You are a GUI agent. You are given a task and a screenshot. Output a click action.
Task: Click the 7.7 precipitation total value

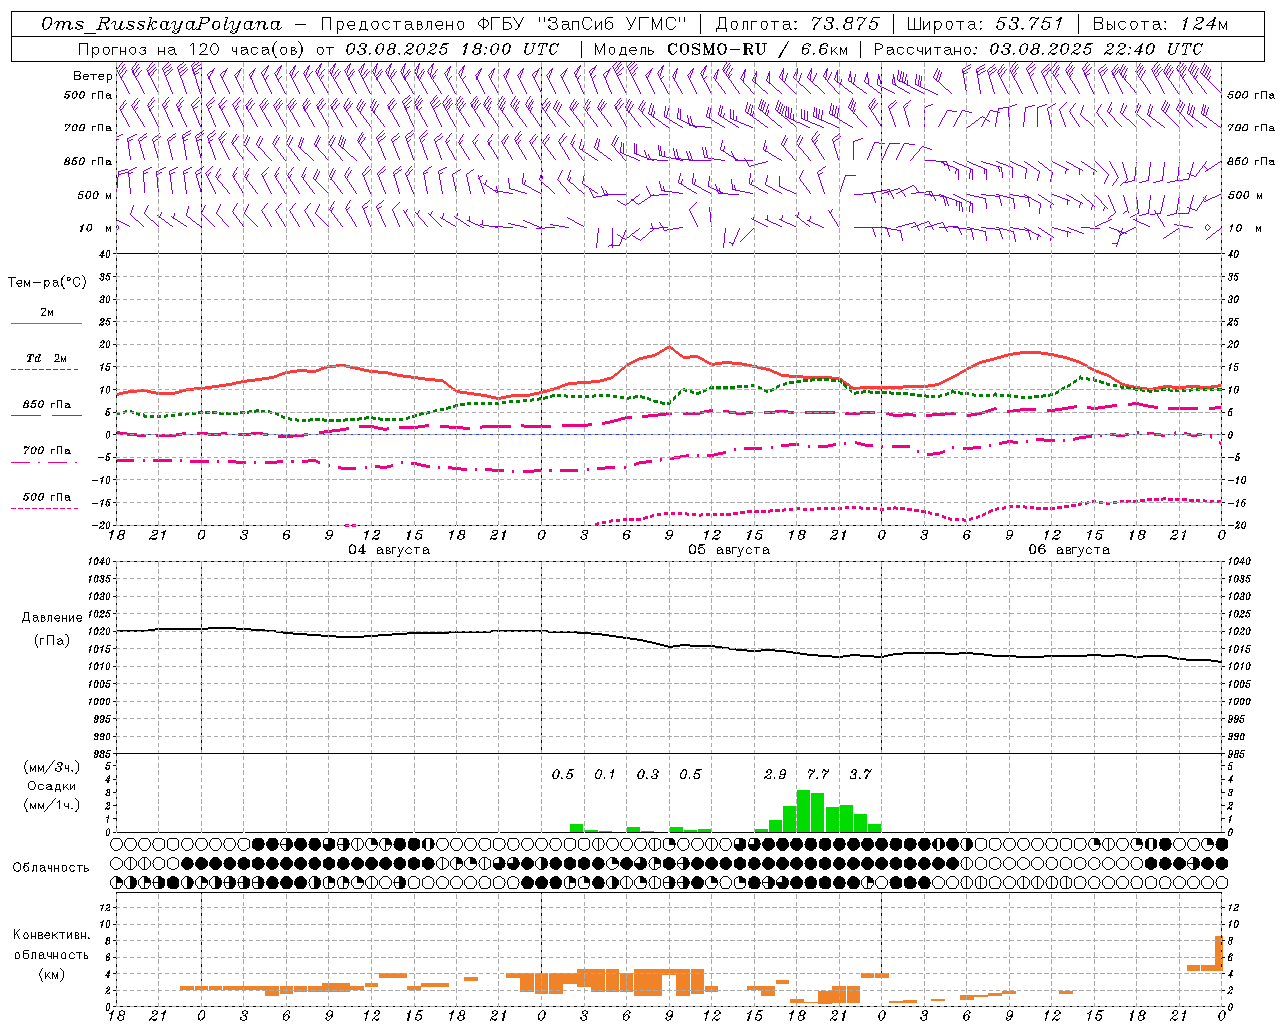(x=818, y=774)
